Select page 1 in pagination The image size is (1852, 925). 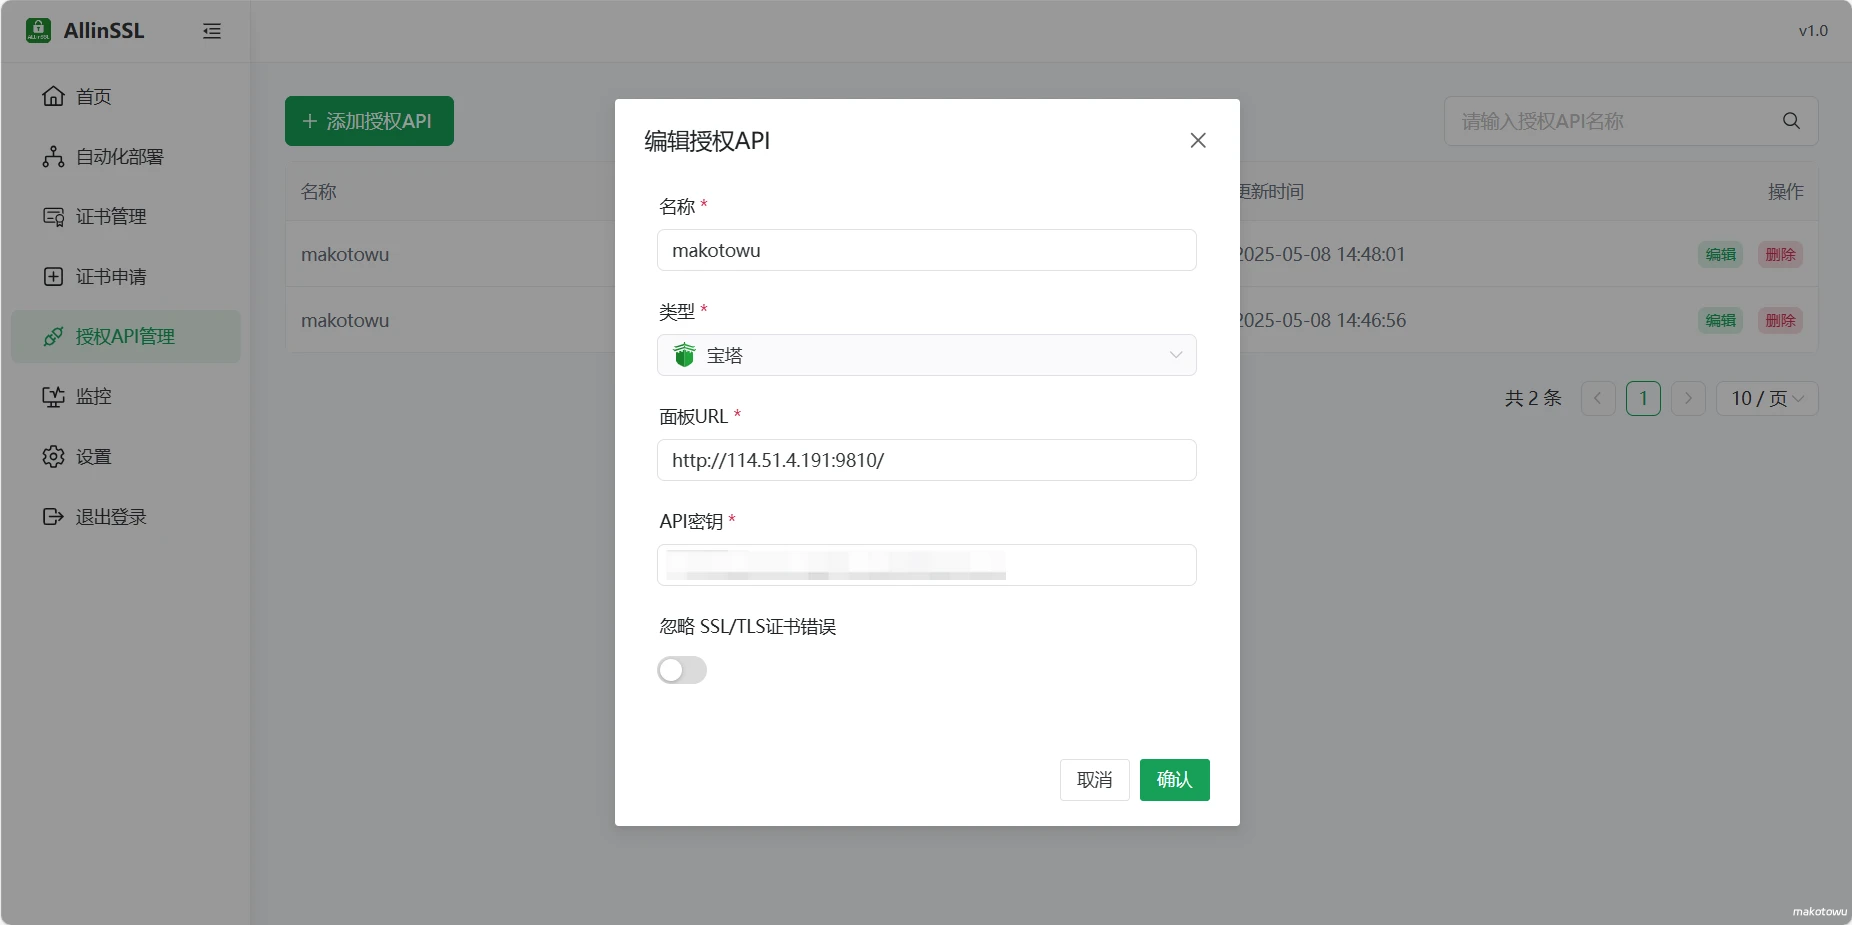pos(1643,398)
